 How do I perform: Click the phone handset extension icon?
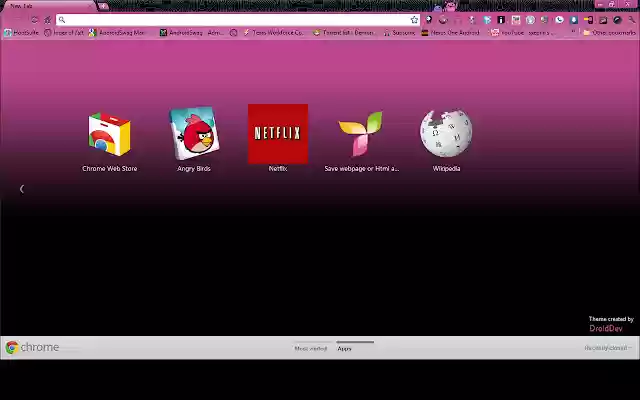tap(559, 20)
